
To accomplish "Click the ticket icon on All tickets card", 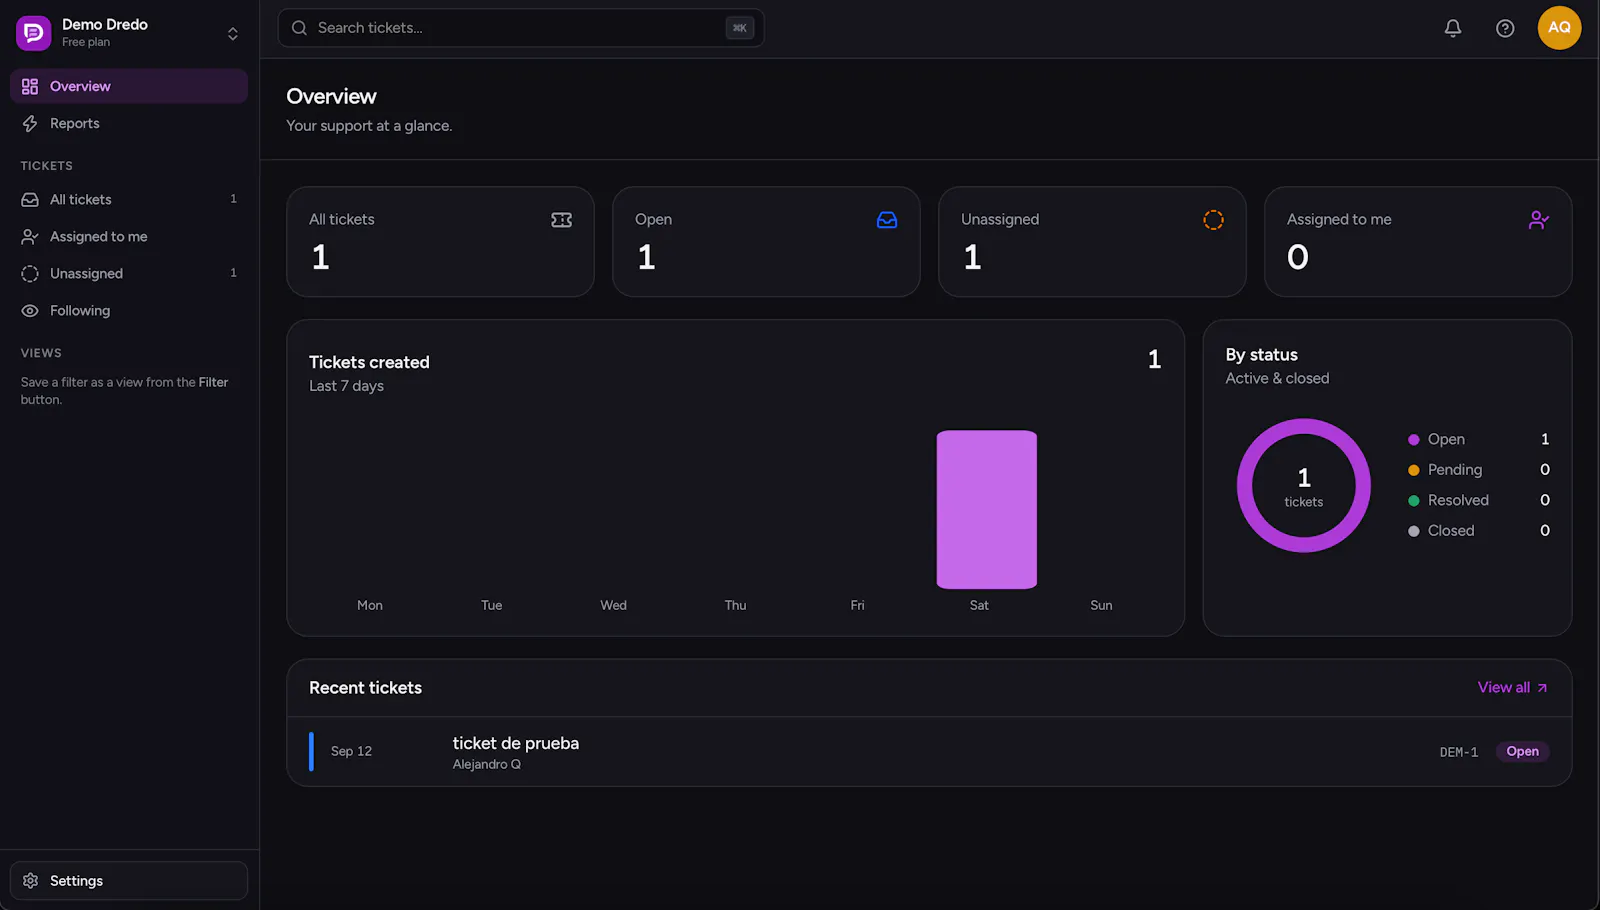I will coord(562,220).
